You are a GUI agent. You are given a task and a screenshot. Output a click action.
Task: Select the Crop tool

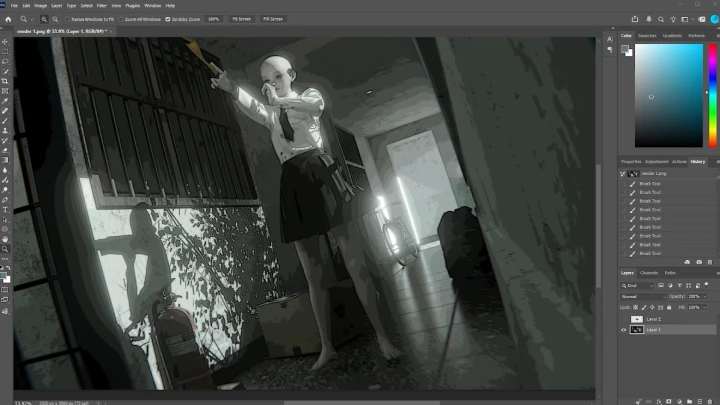(5, 81)
